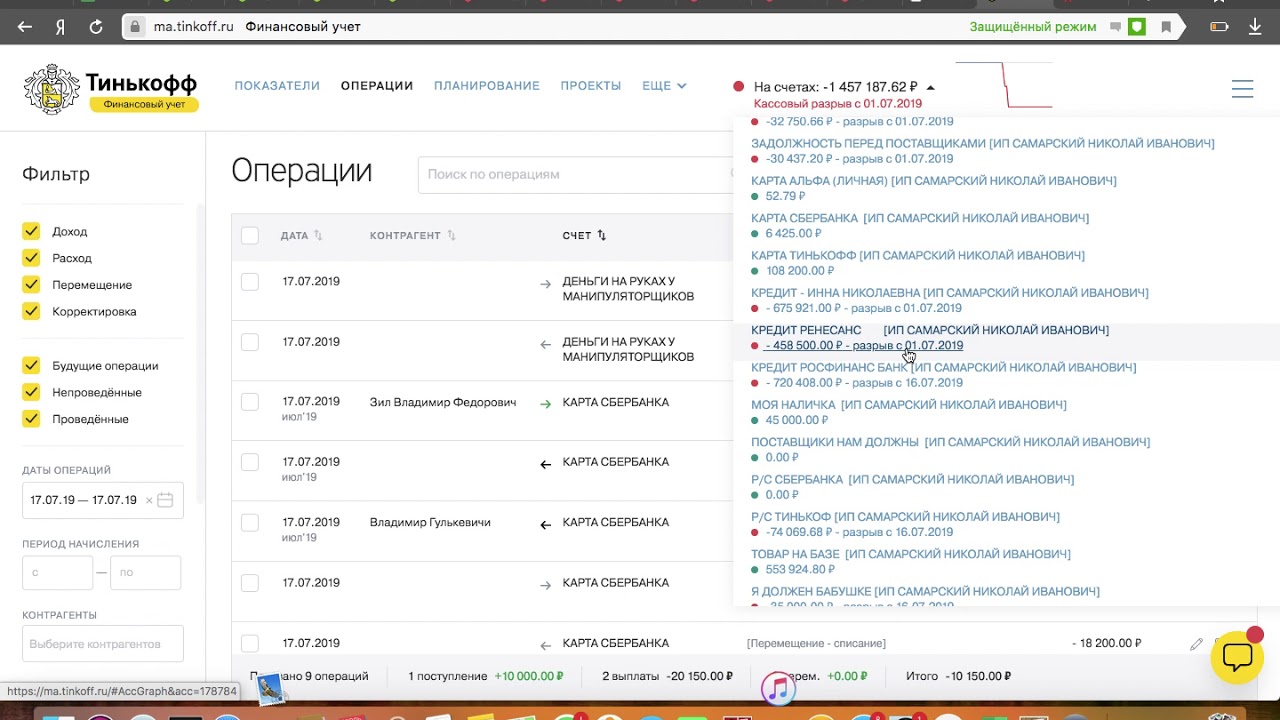Toggle the Доход filter checkbox
1280x720 pixels.
(x=31, y=231)
